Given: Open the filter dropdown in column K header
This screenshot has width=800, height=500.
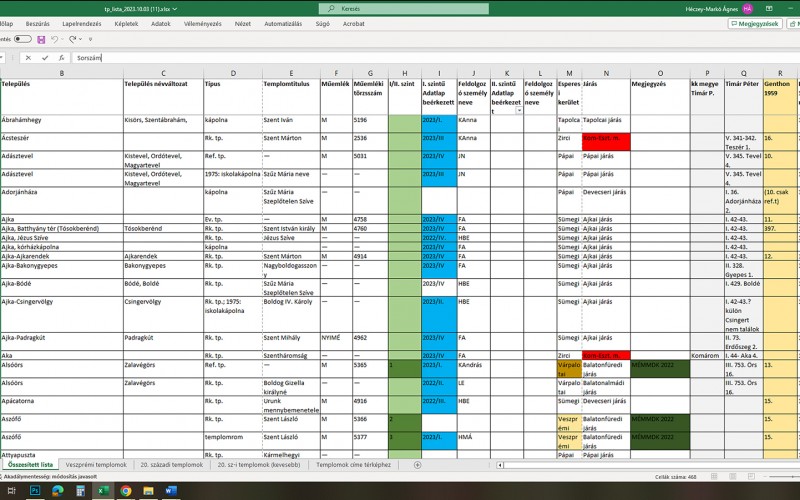Looking at the screenshot, I should pyautogui.click(x=519, y=111).
